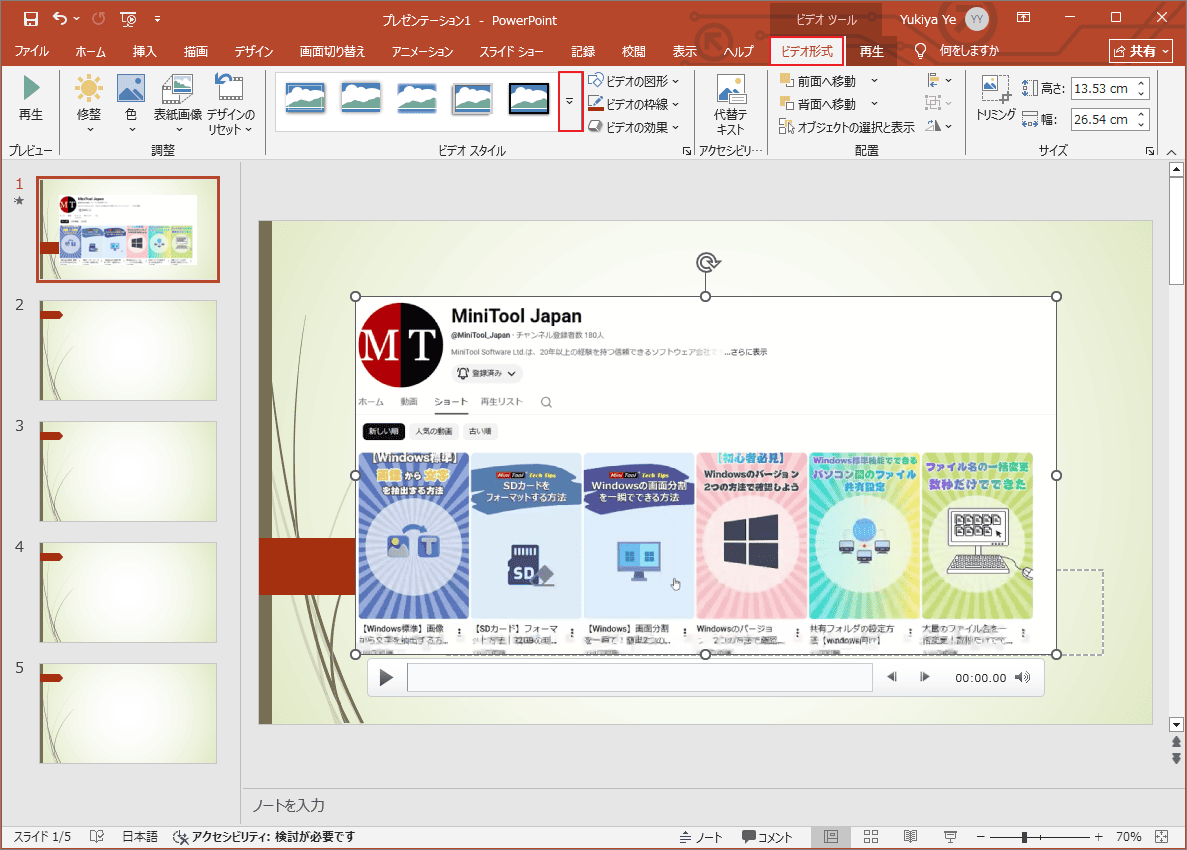Switch to Reading view in status bar
This screenshot has height=850, width=1187.
[910, 837]
